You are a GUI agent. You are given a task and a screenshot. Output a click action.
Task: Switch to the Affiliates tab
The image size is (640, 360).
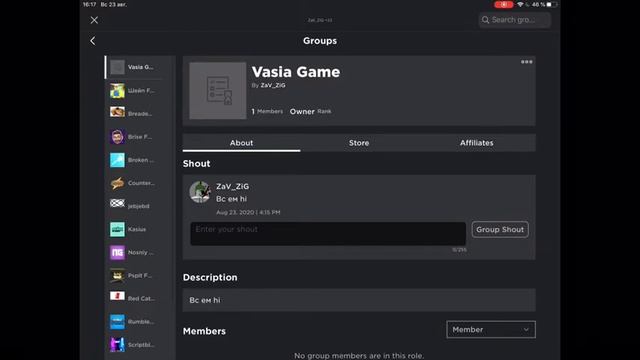click(477, 143)
